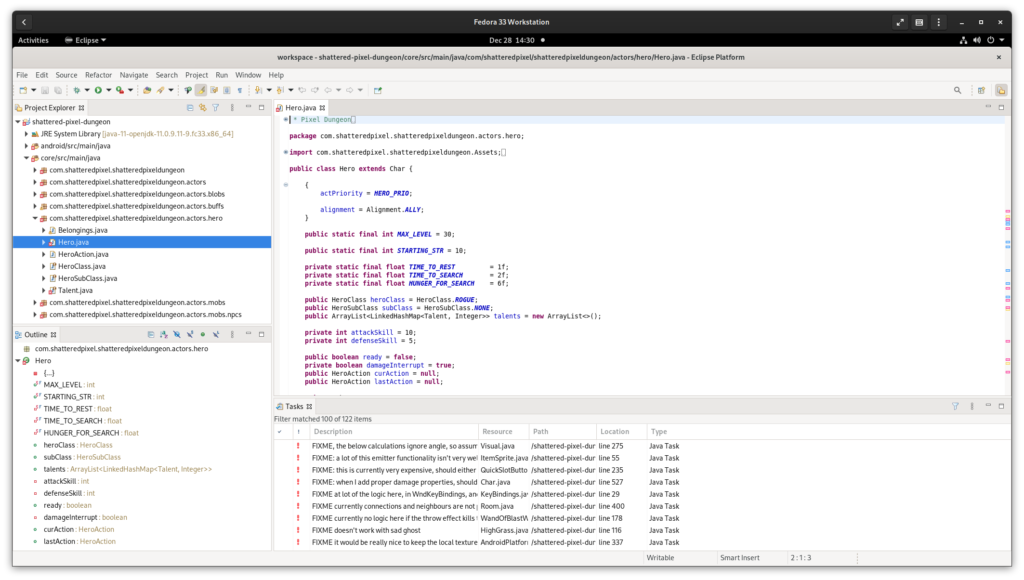Image resolution: width=1024 pixels, height=580 pixels.
Task: Select HeroClass.java in Project Explorer
Action: coord(81,266)
